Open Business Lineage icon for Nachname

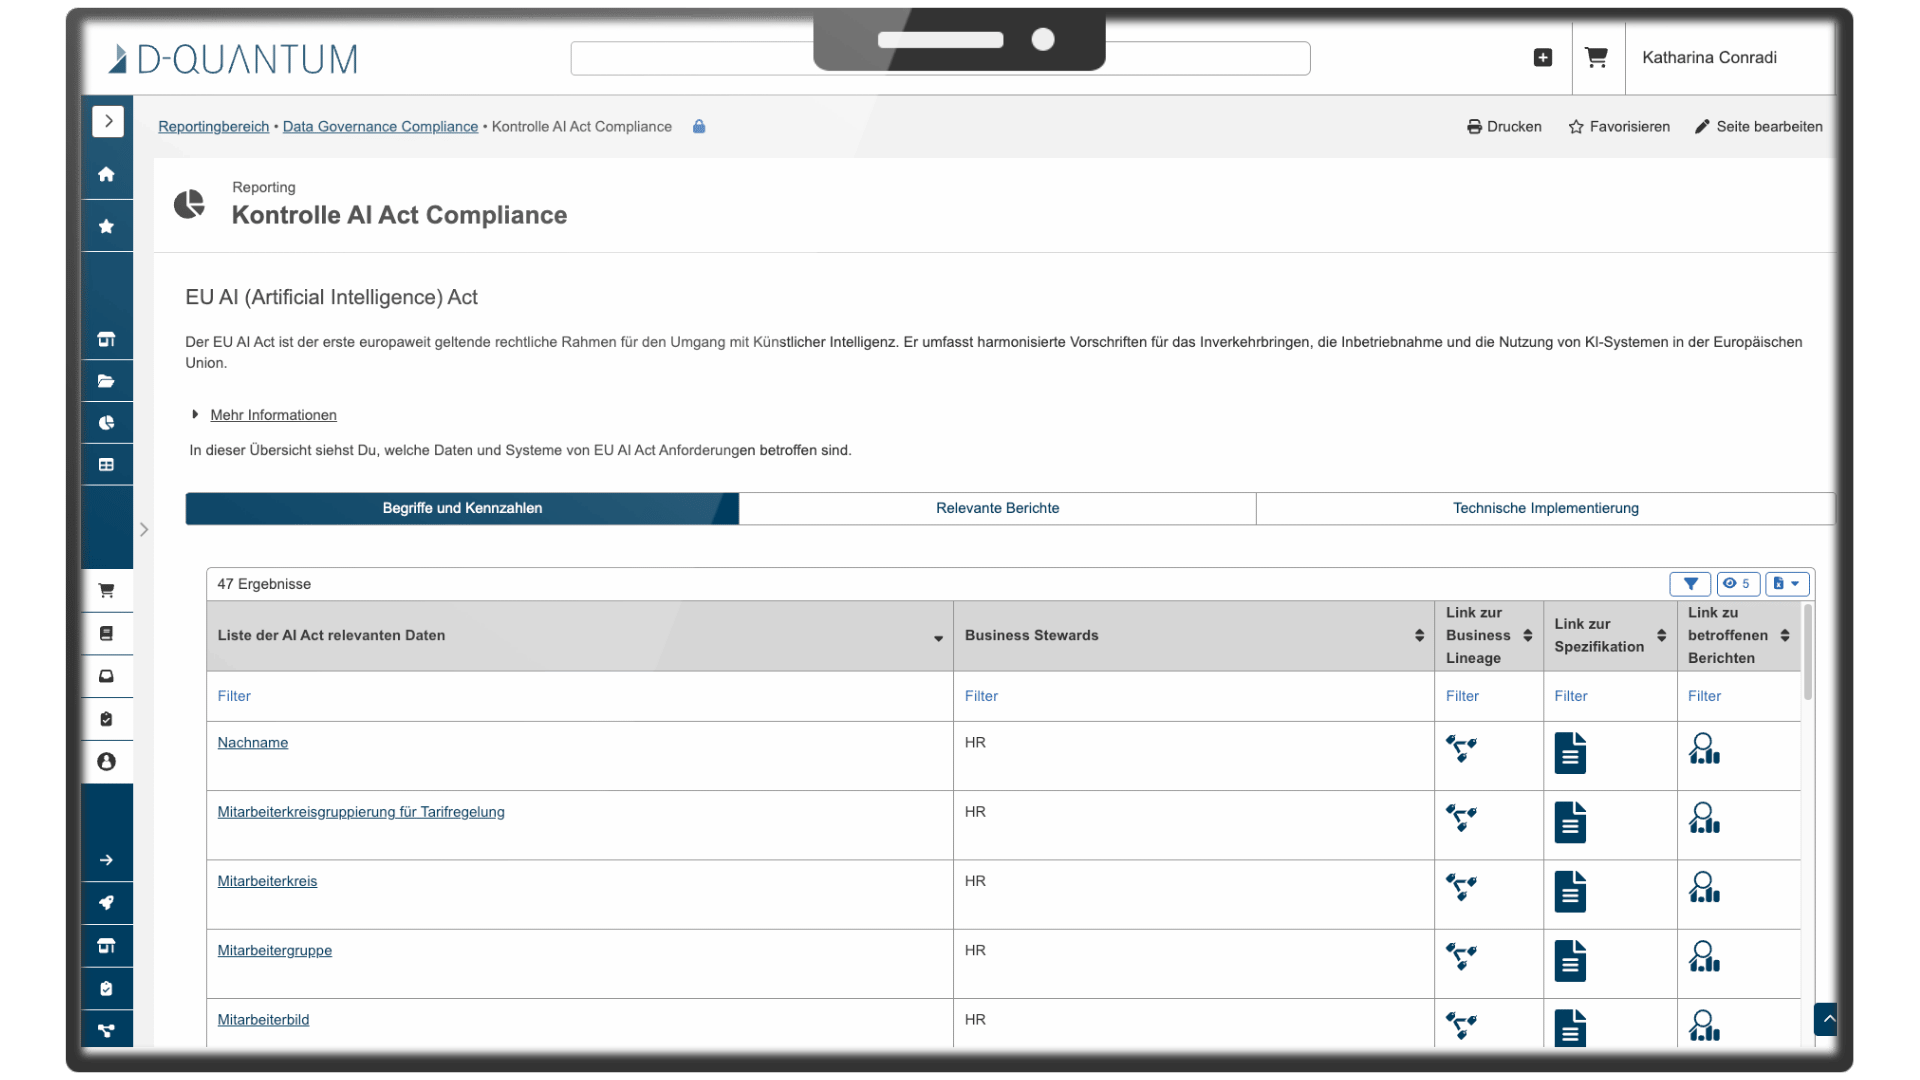[1461, 748]
